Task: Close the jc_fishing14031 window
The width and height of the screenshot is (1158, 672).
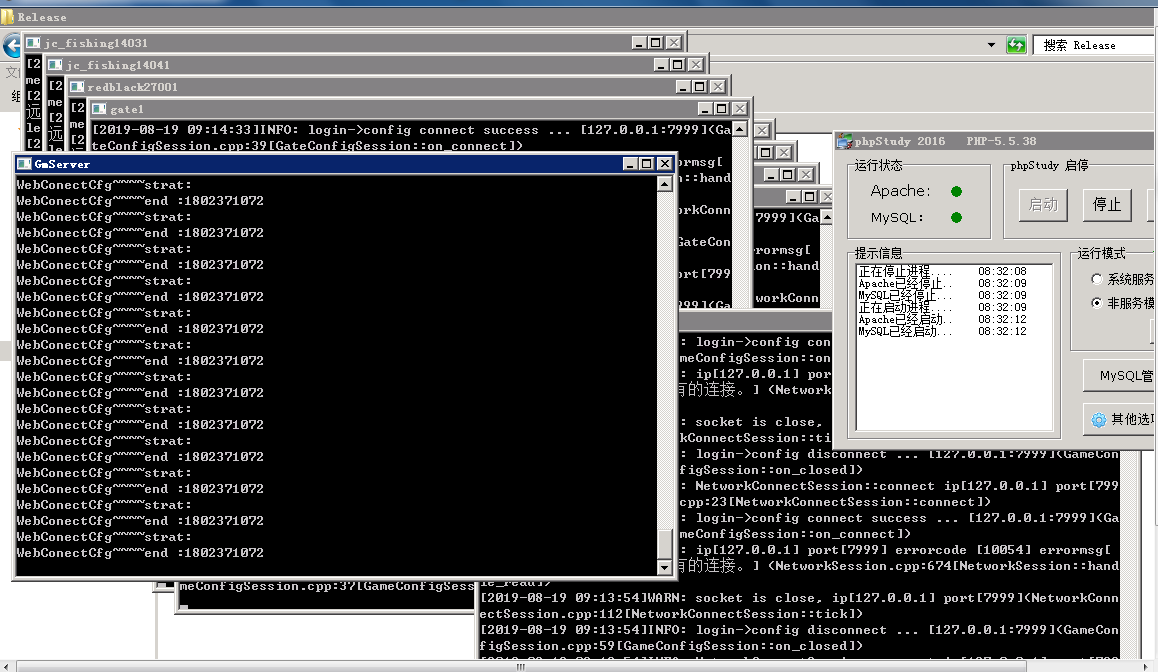Action: [x=674, y=43]
